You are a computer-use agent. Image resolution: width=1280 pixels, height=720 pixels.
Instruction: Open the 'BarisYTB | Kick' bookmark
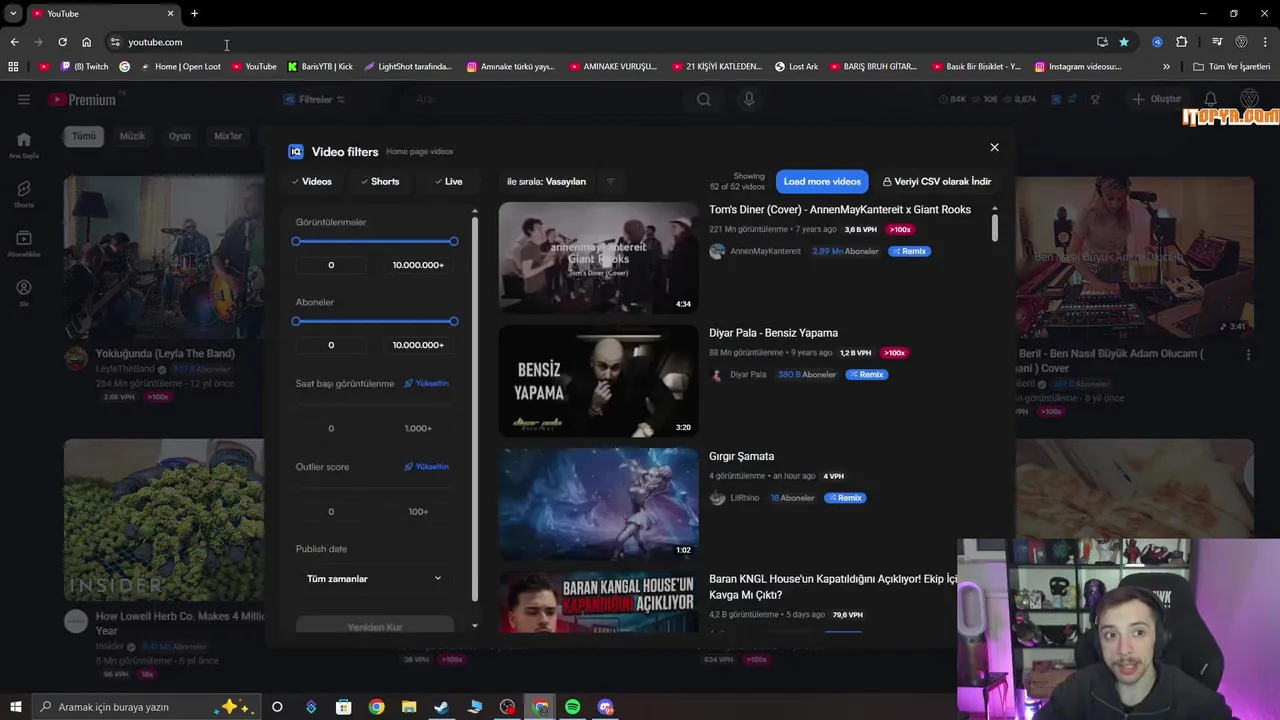tap(320, 67)
